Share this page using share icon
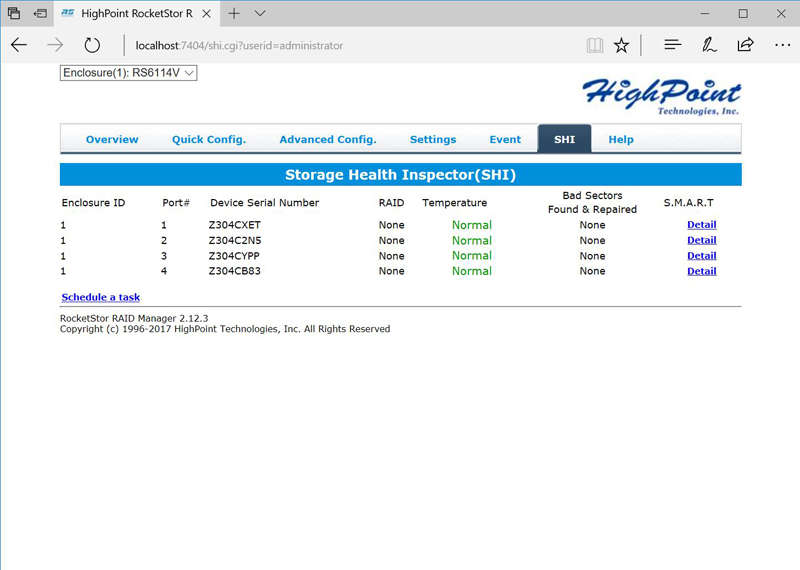 click(x=745, y=45)
